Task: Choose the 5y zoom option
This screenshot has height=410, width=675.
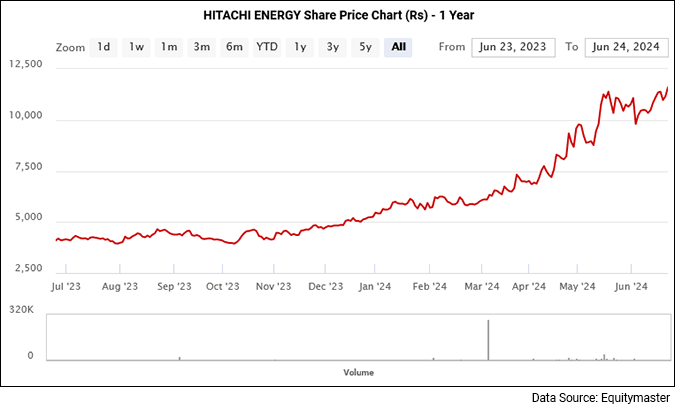Action: tap(365, 47)
